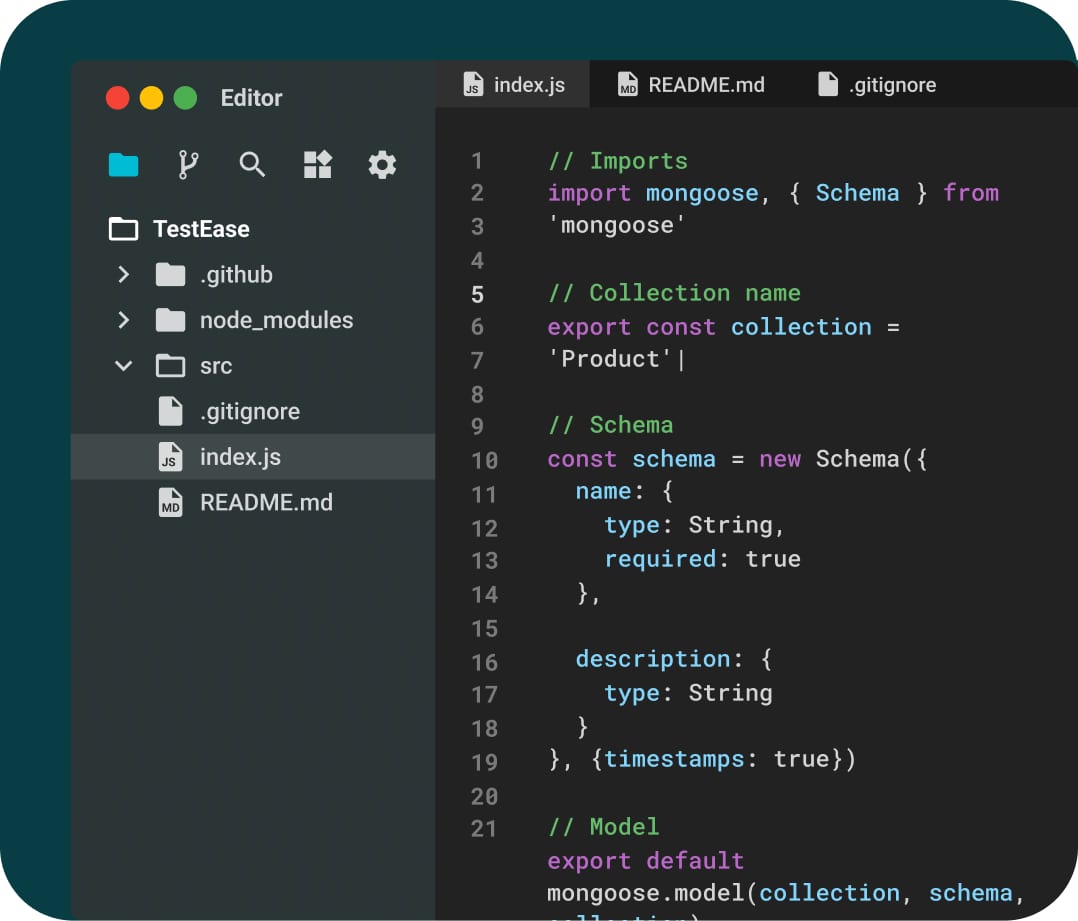Expand the node_modules folder chevron

[x=124, y=320]
